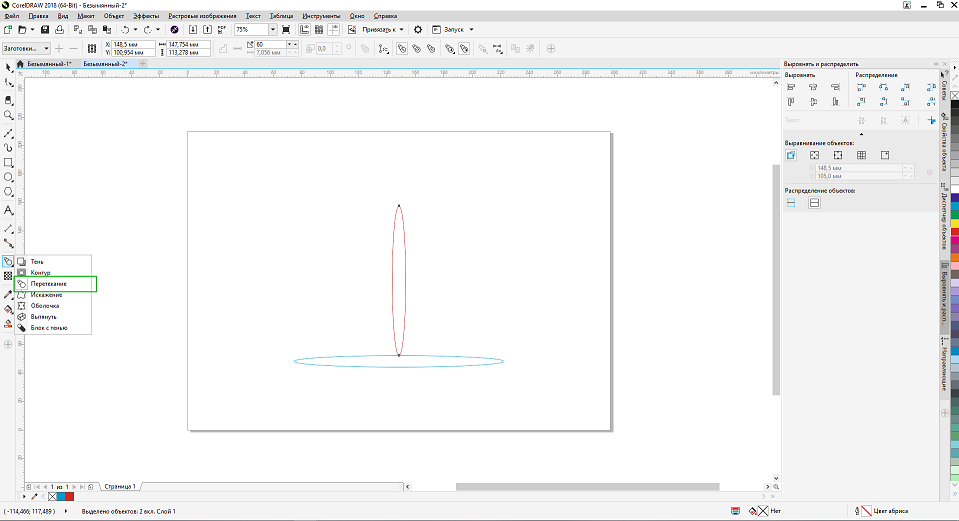Viewport: 959px width, 521px height.
Task: Toggle align to grid option
Action: click(861, 155)
